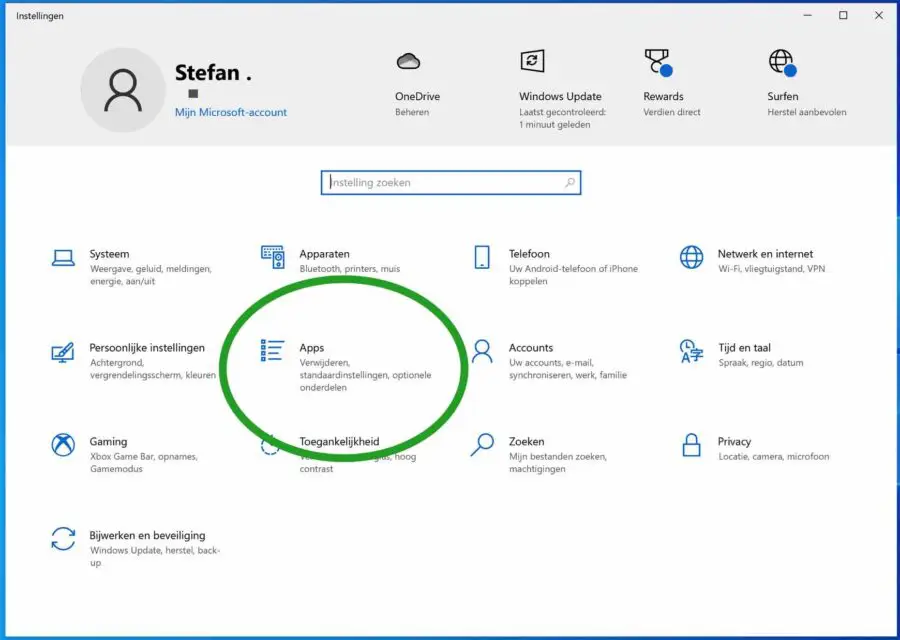Maximize the Instellingen window
This screenshot has width=900, height=640.
(x=843, y=15)
